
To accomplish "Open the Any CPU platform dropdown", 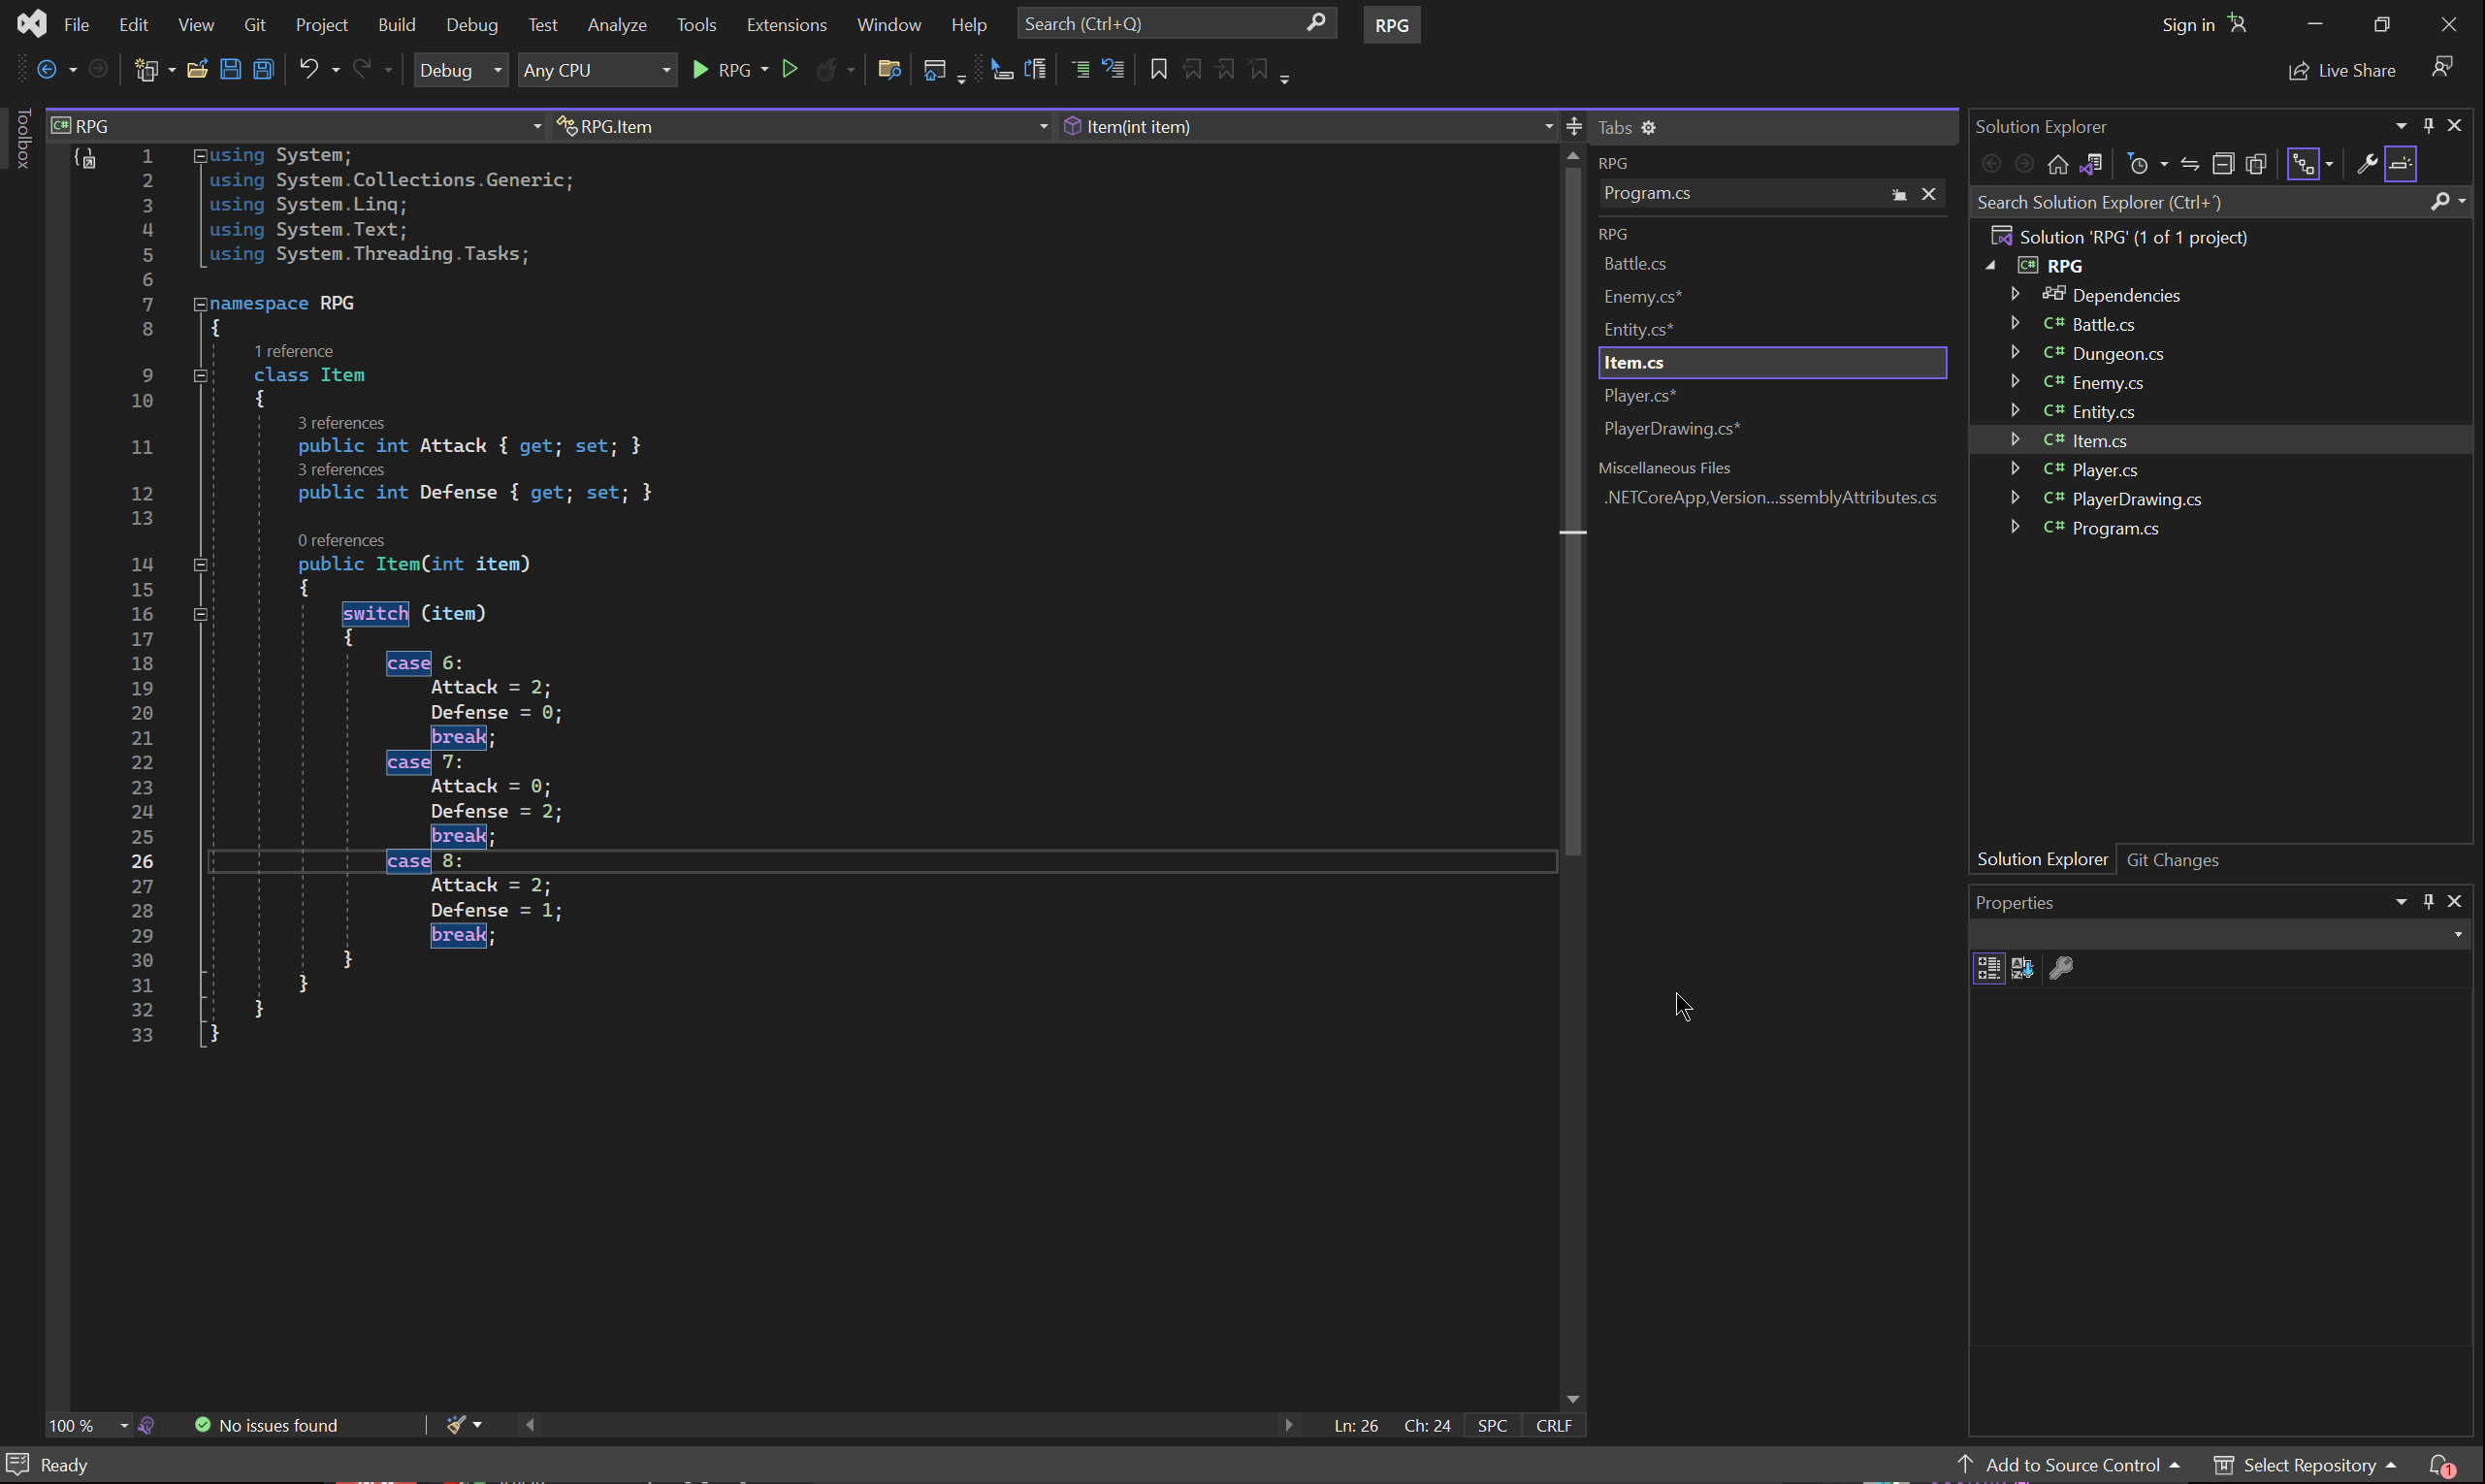I will 596,70.
